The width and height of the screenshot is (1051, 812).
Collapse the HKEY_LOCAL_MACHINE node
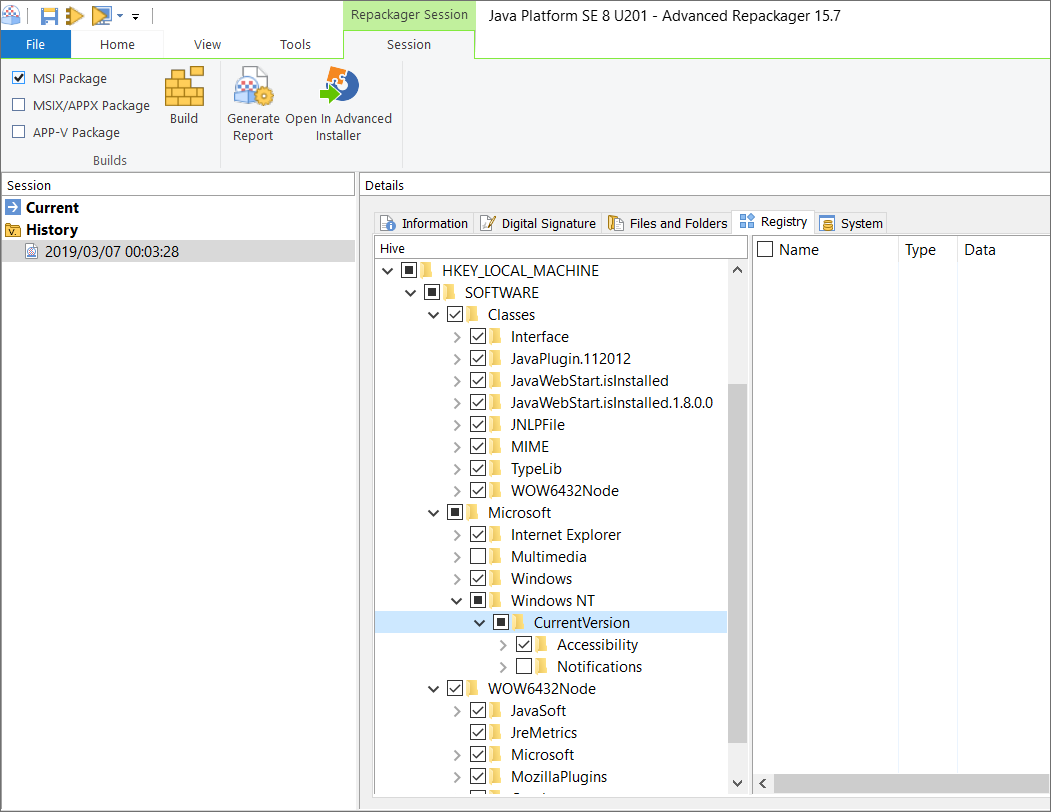(387, 271)
